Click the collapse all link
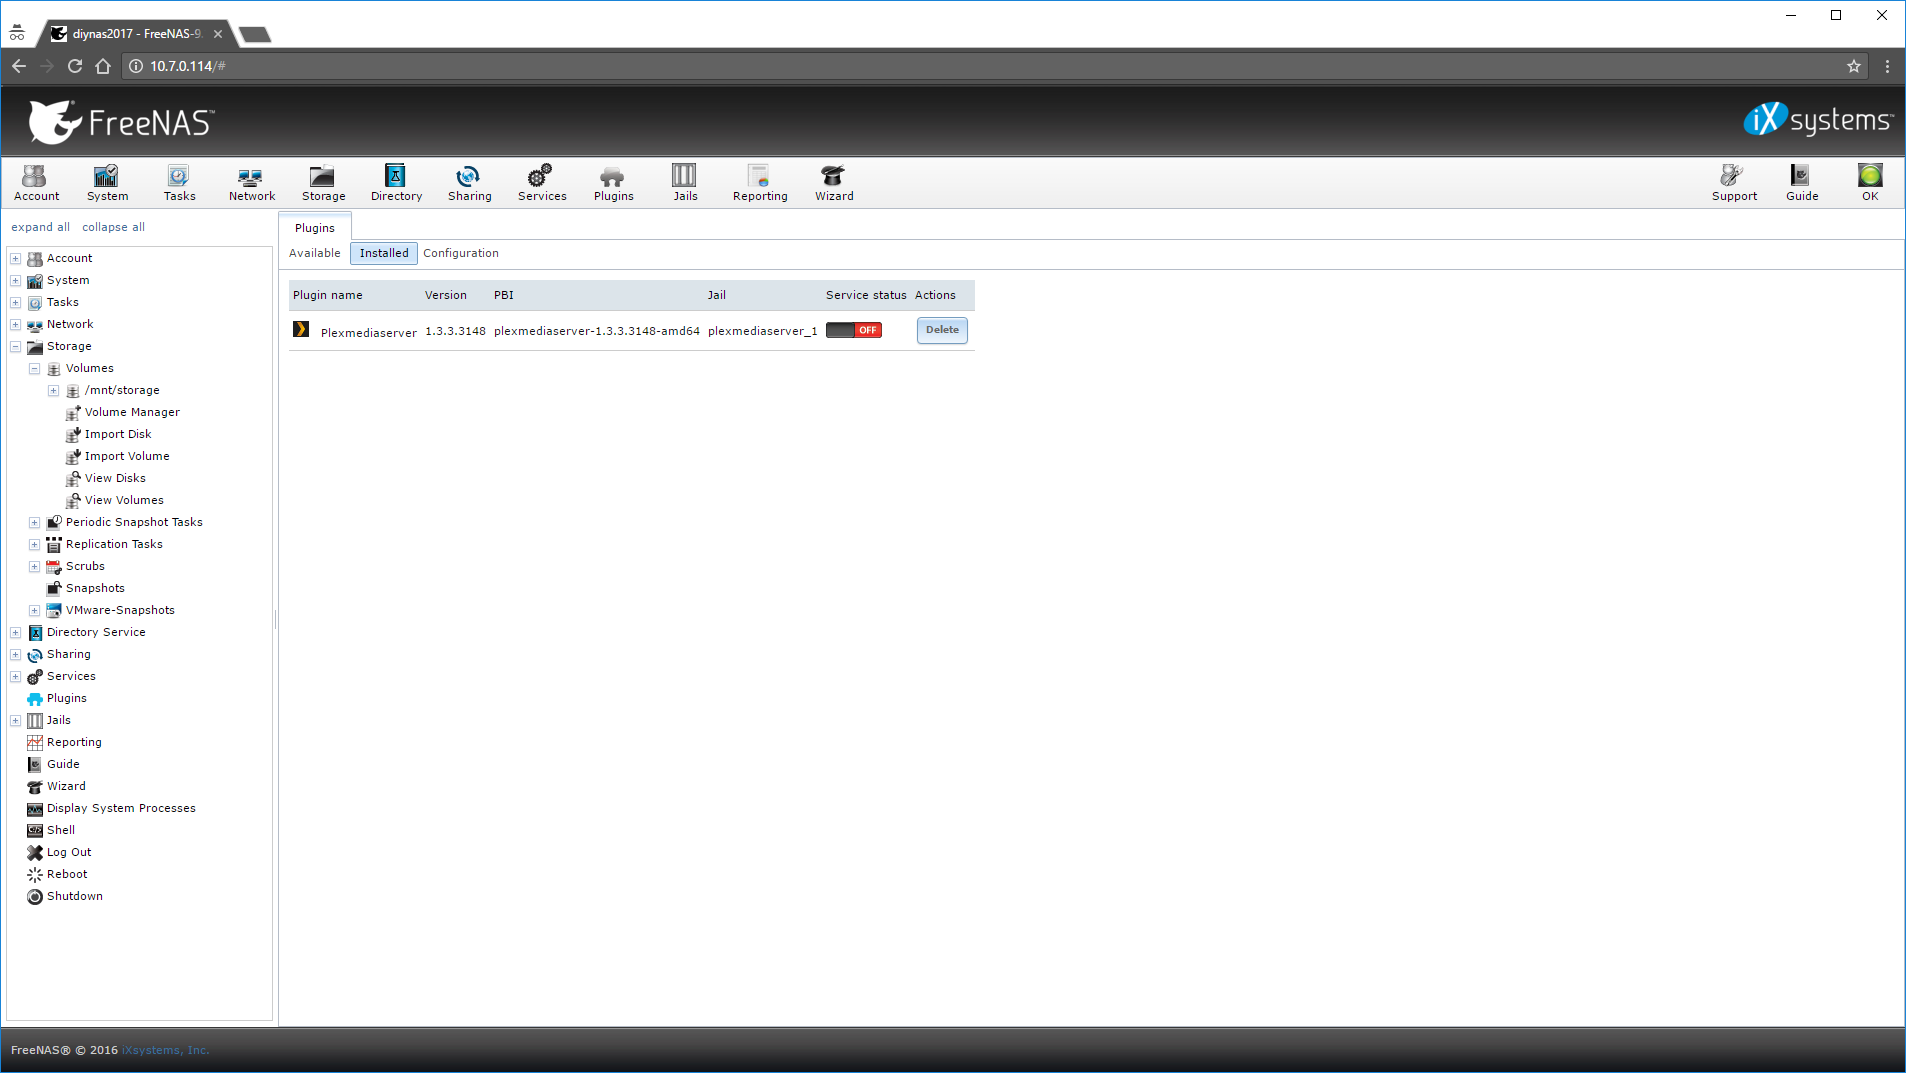Viewport: 1906px width, 1073px height. pos(113,227)
